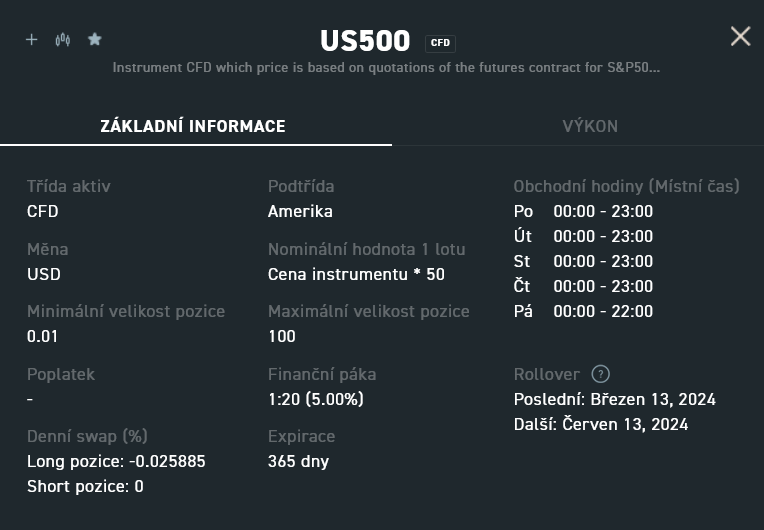Click the Pá trading hours row

coord(583,311)
